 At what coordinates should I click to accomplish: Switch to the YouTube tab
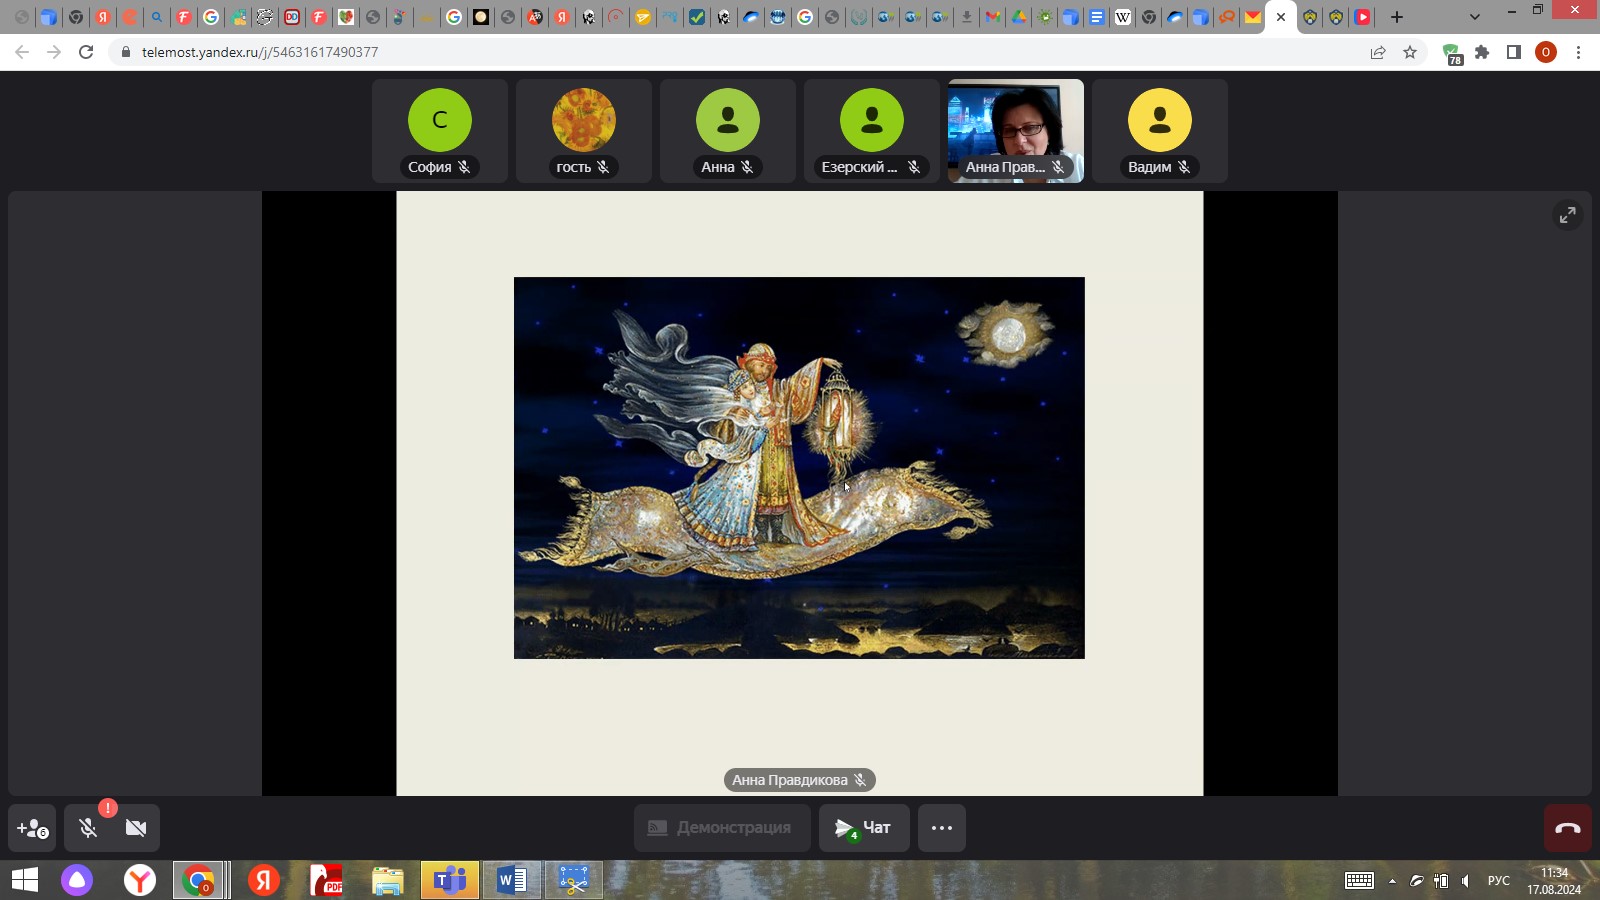(1363, 17)
